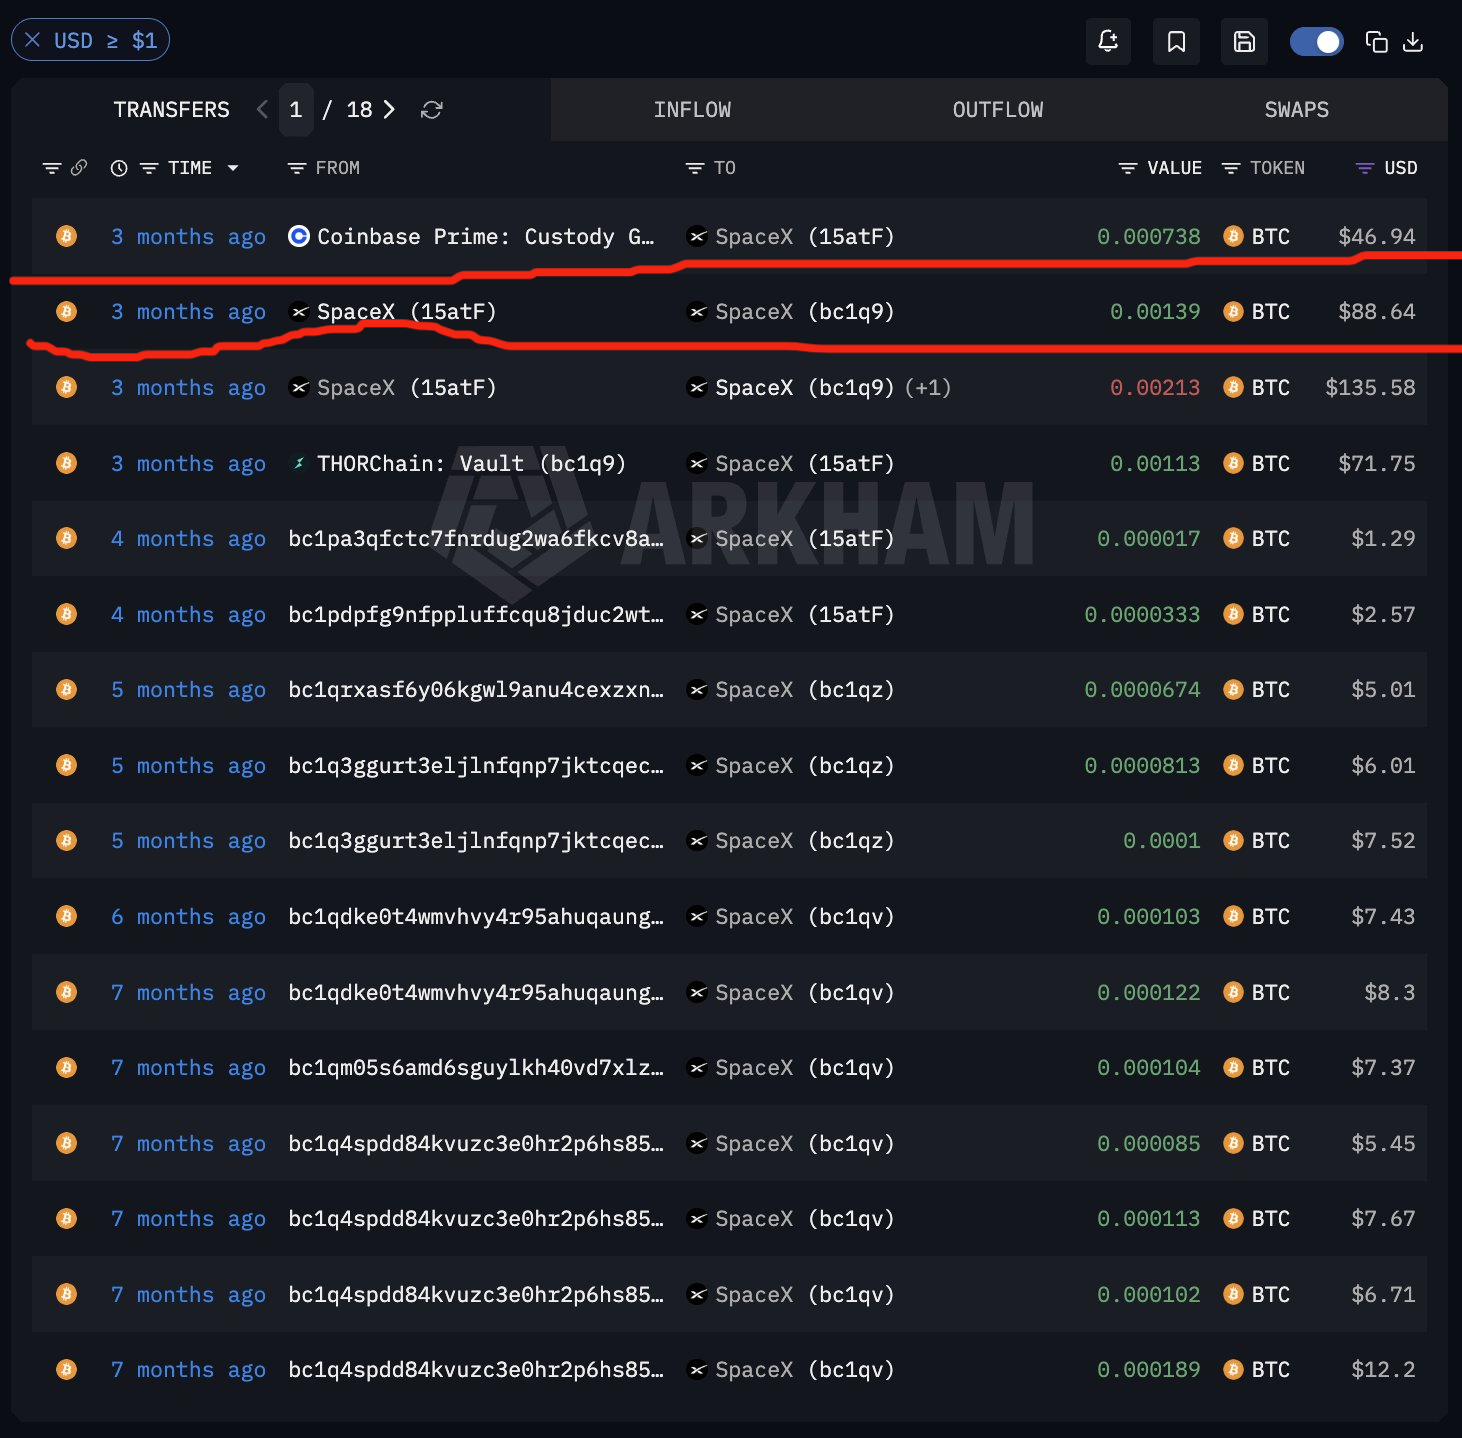Screen dimensions: 1462x1438
Task: Open filter next to the link icon
Action: (52, 168)
